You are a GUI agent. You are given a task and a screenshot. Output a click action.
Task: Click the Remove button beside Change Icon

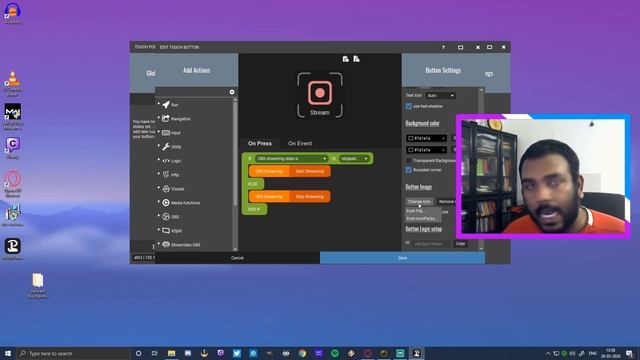point(447,202)
